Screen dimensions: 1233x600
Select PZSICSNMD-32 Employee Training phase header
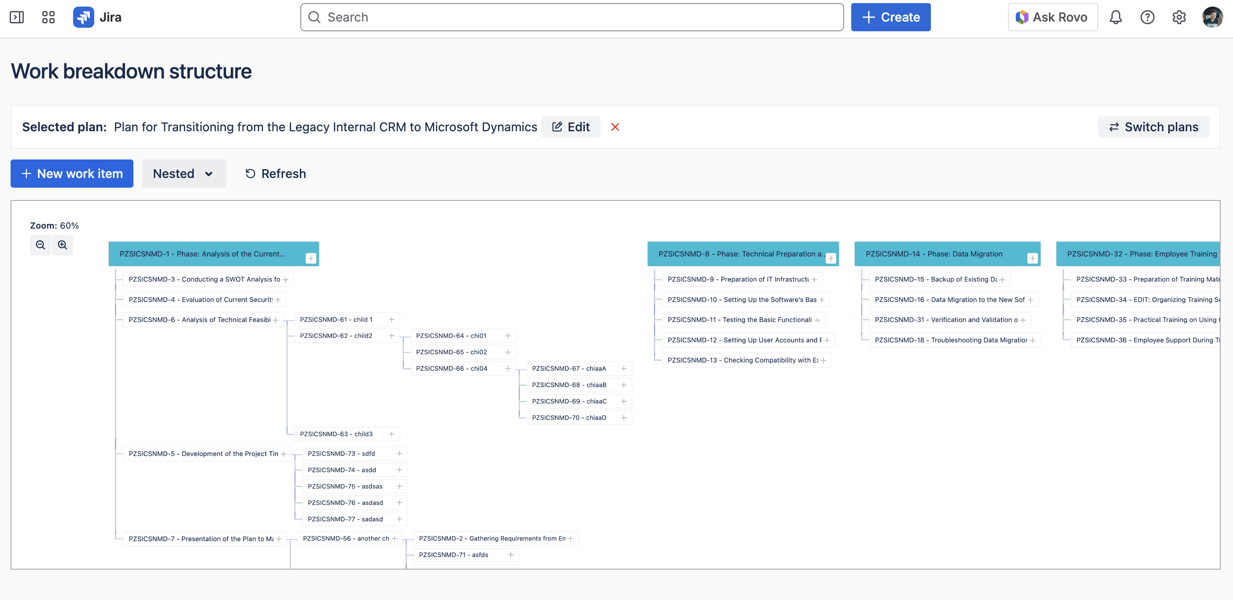(1140, 254)
